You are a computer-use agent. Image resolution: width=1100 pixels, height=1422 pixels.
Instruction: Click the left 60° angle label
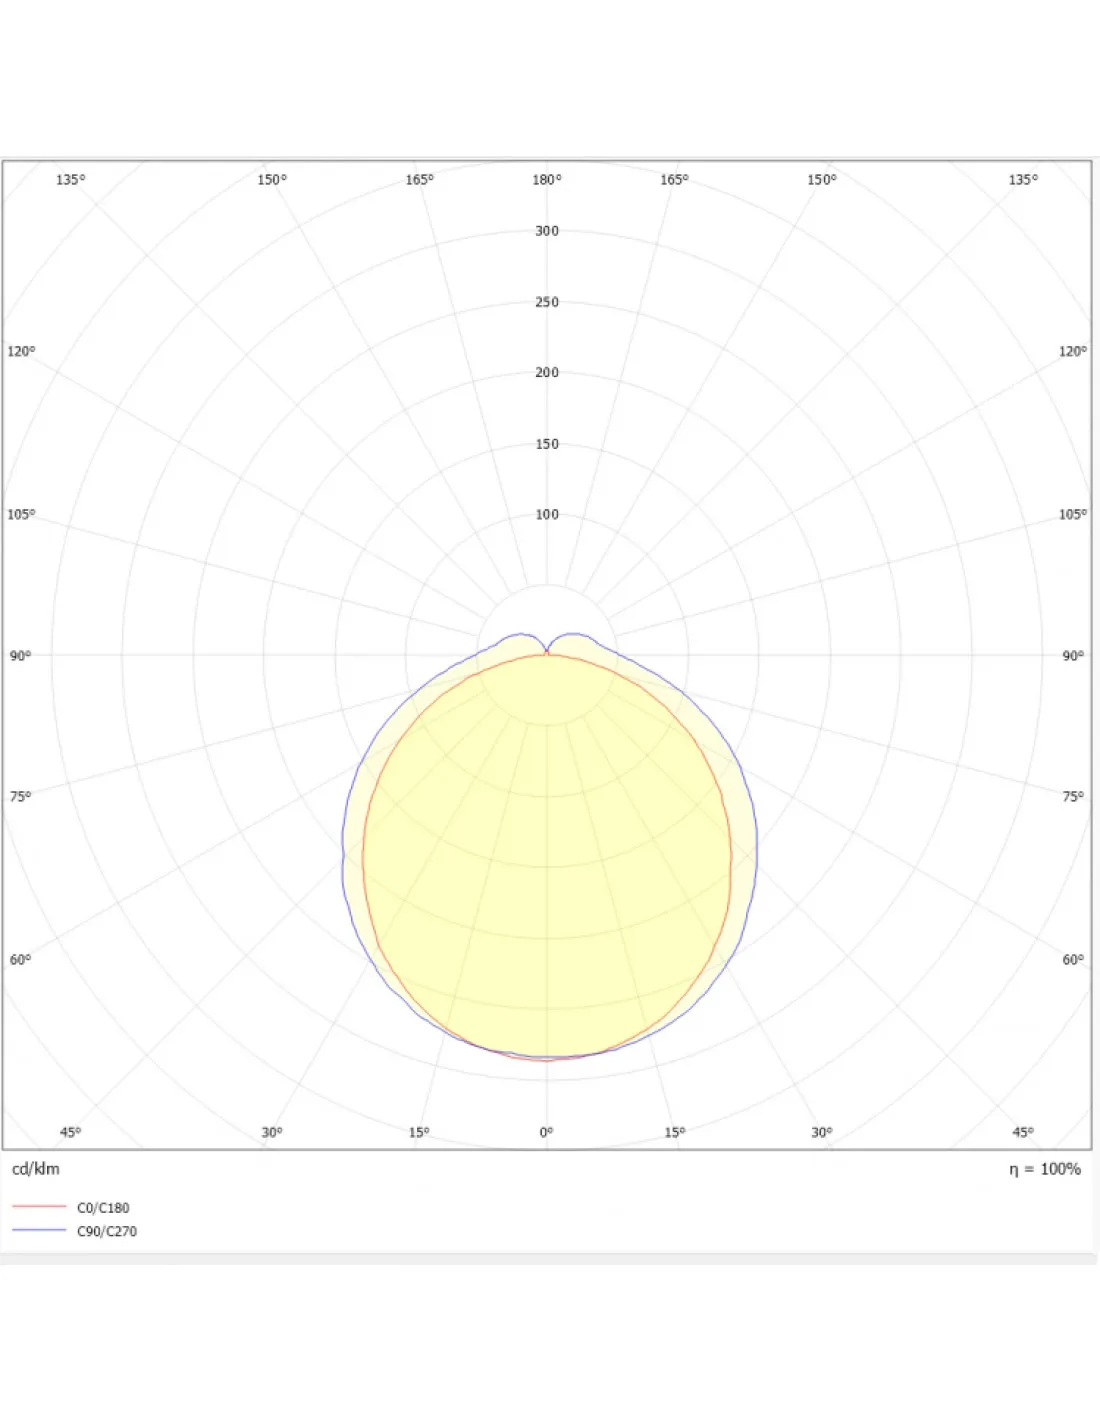(x=21, y=960)
